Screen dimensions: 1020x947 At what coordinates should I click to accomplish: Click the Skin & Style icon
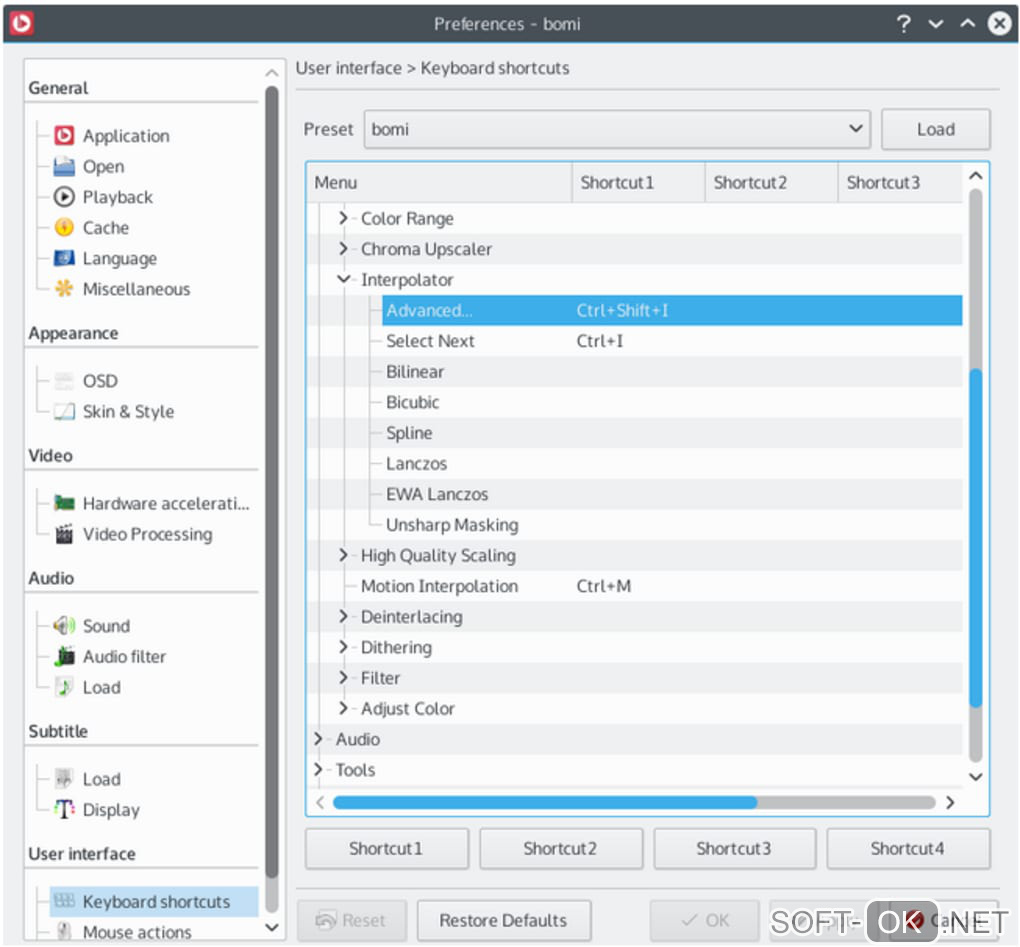[x=64, y=411]
